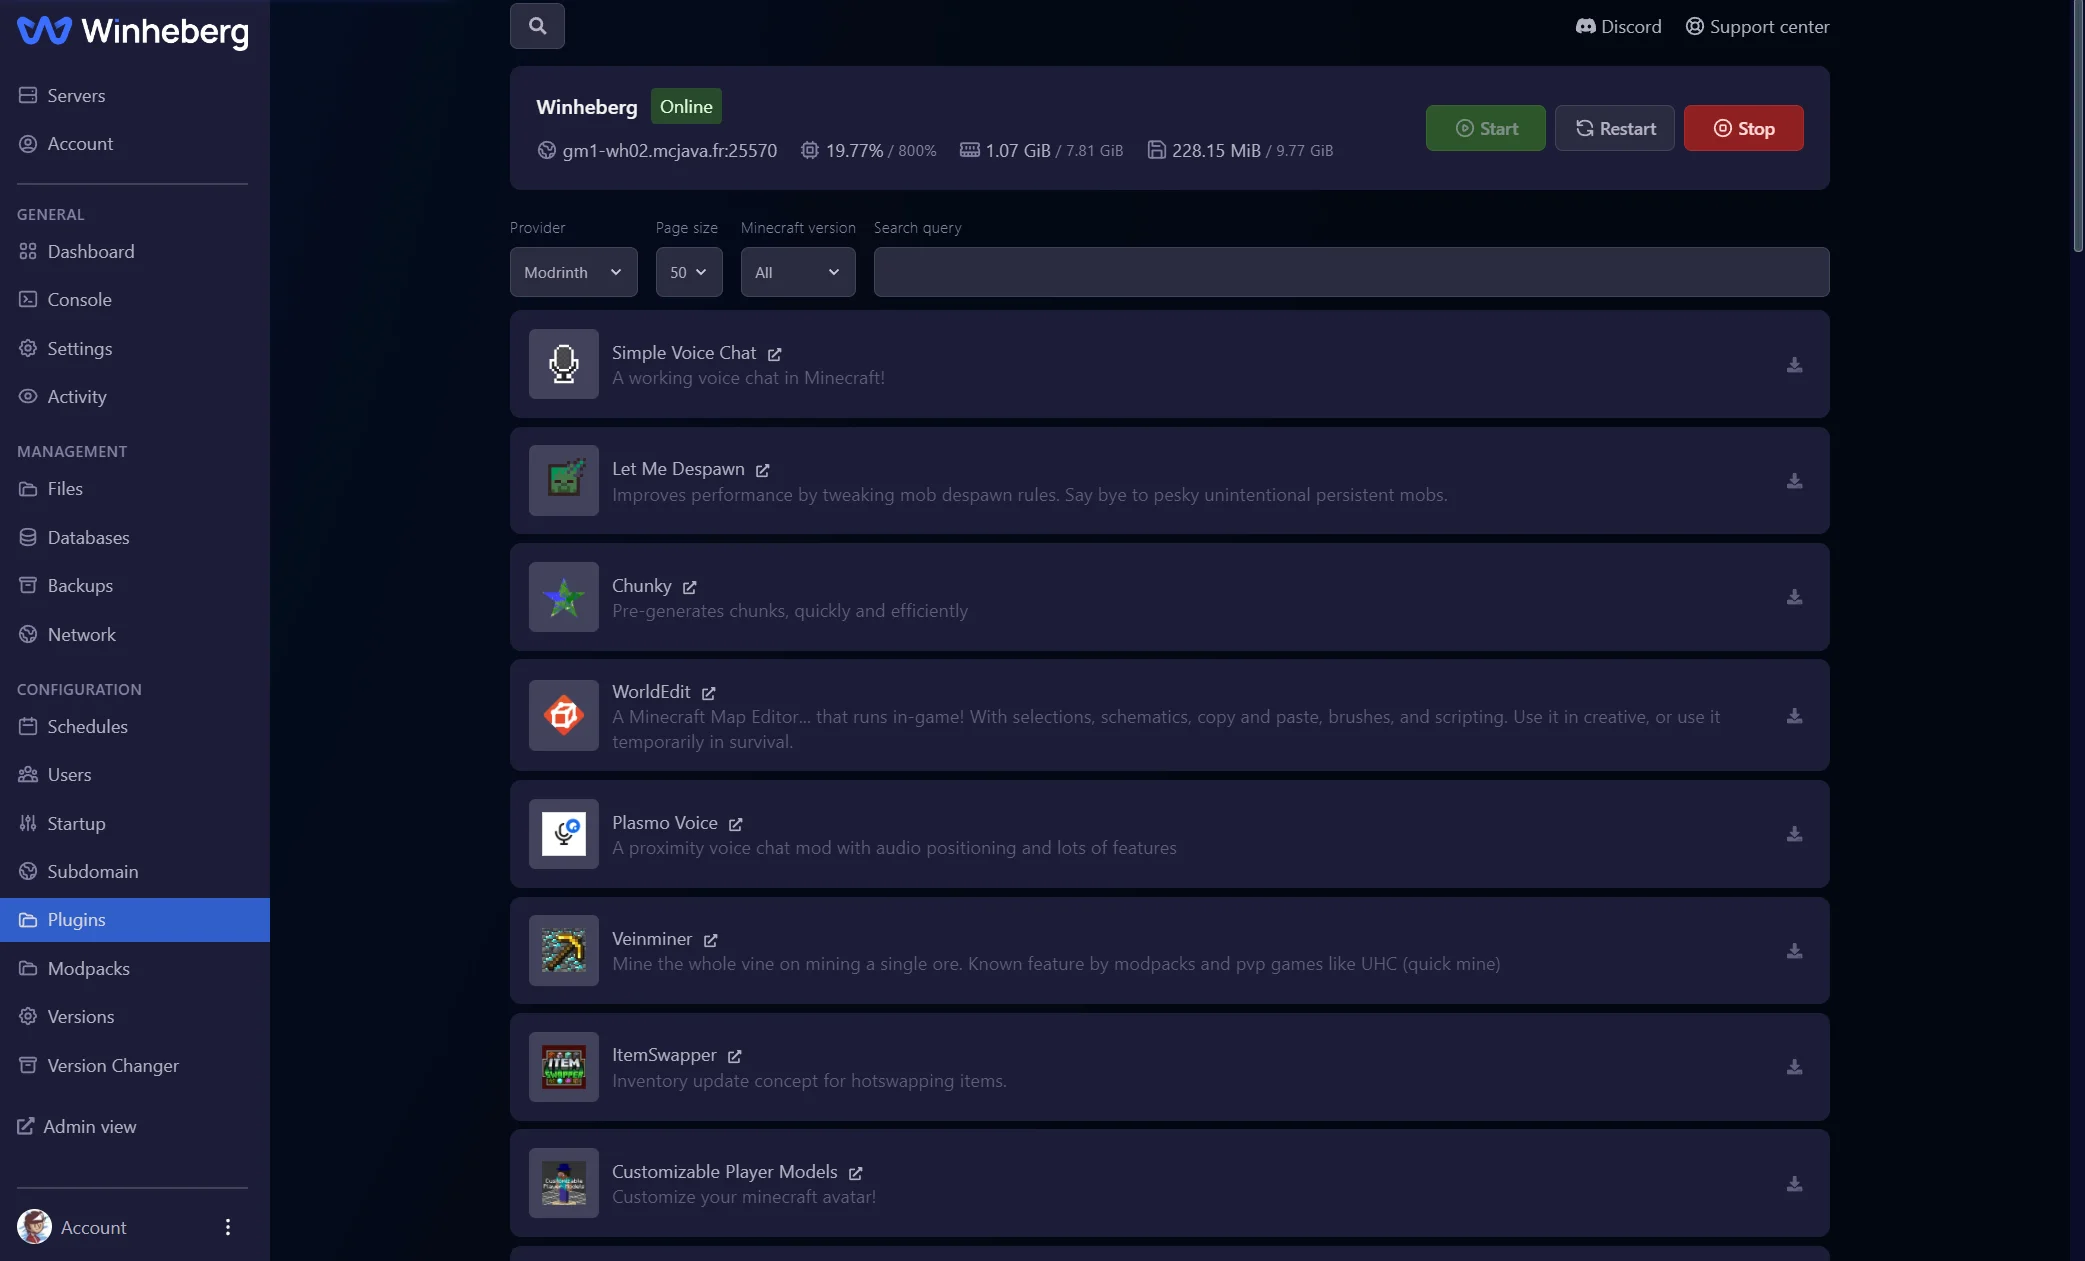Screen dimensions: 2085x1261
Task: Click the search magnifier icon button
Action: tap(537, 26)
